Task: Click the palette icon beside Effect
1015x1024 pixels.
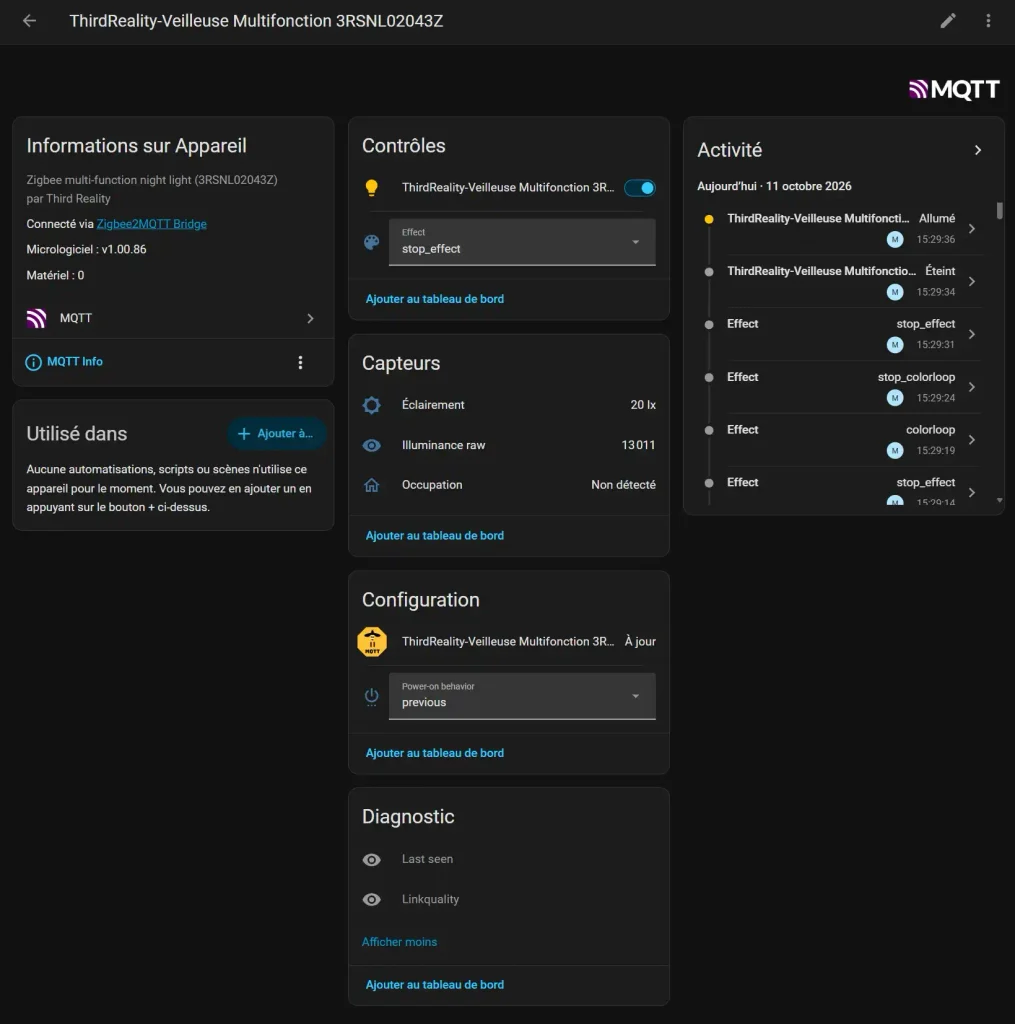Action: tap(372, 242)
